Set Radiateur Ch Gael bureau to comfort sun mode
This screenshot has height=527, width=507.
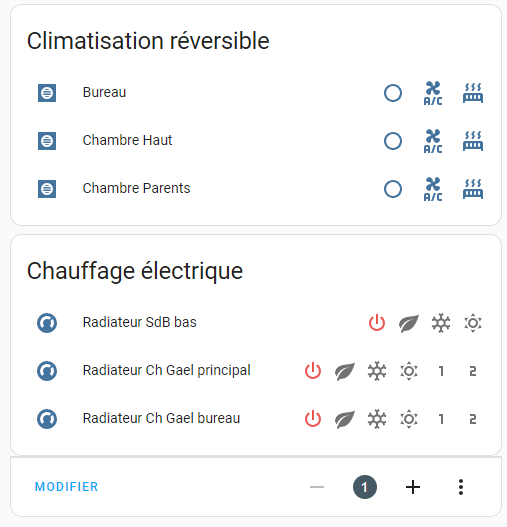[x=409, y=419]
